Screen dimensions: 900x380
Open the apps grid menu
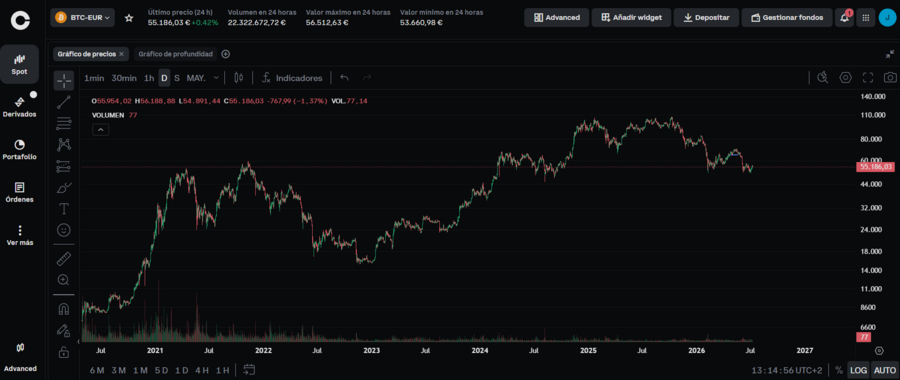tap(866, 17)
